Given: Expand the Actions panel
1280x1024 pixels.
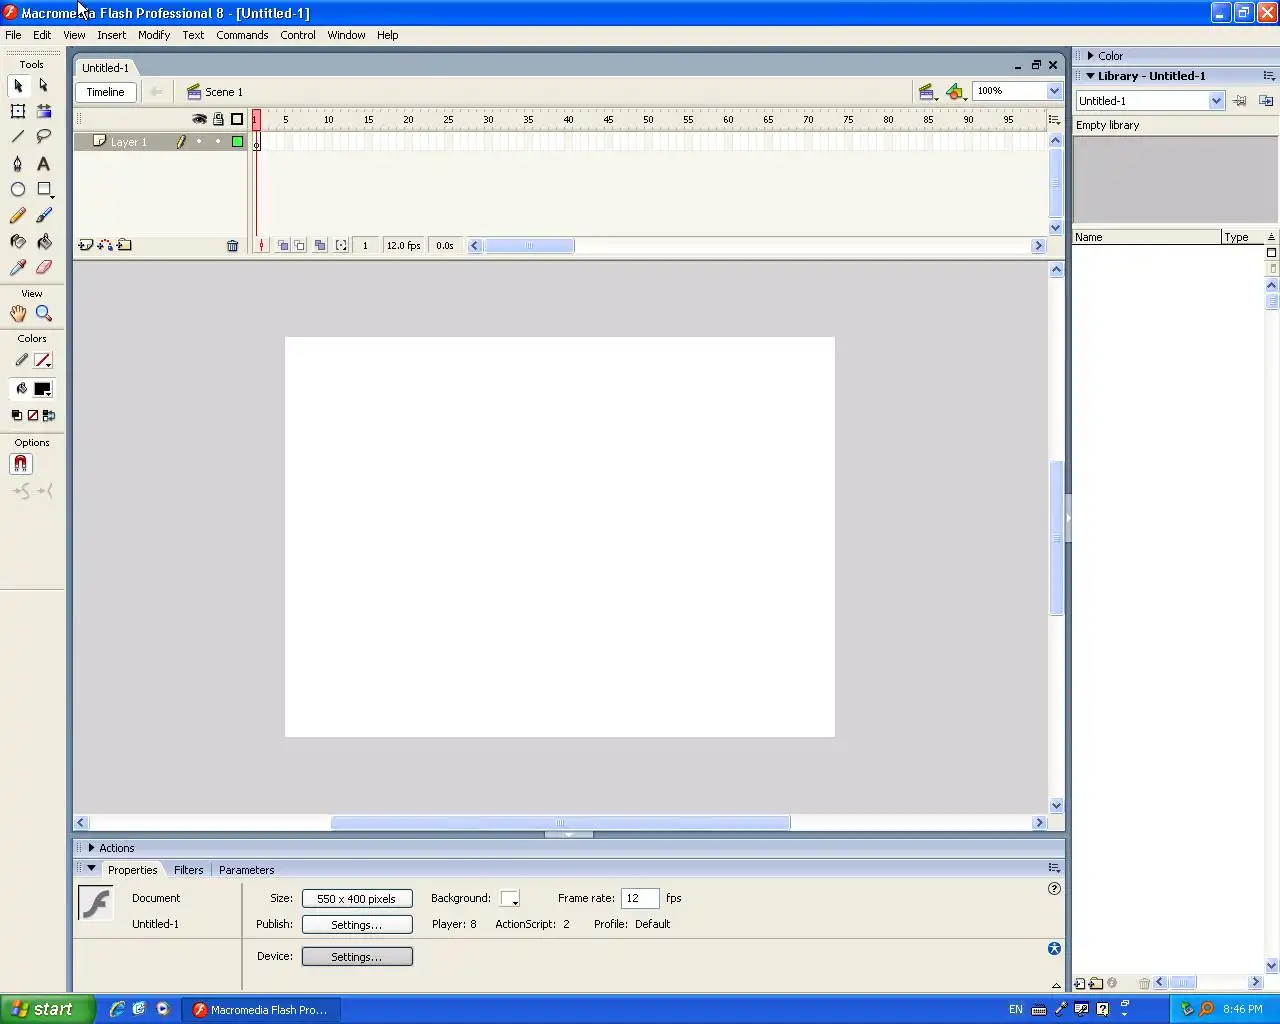Looking at the screenshot, I should pyautogui.click(x=92, y=848).
